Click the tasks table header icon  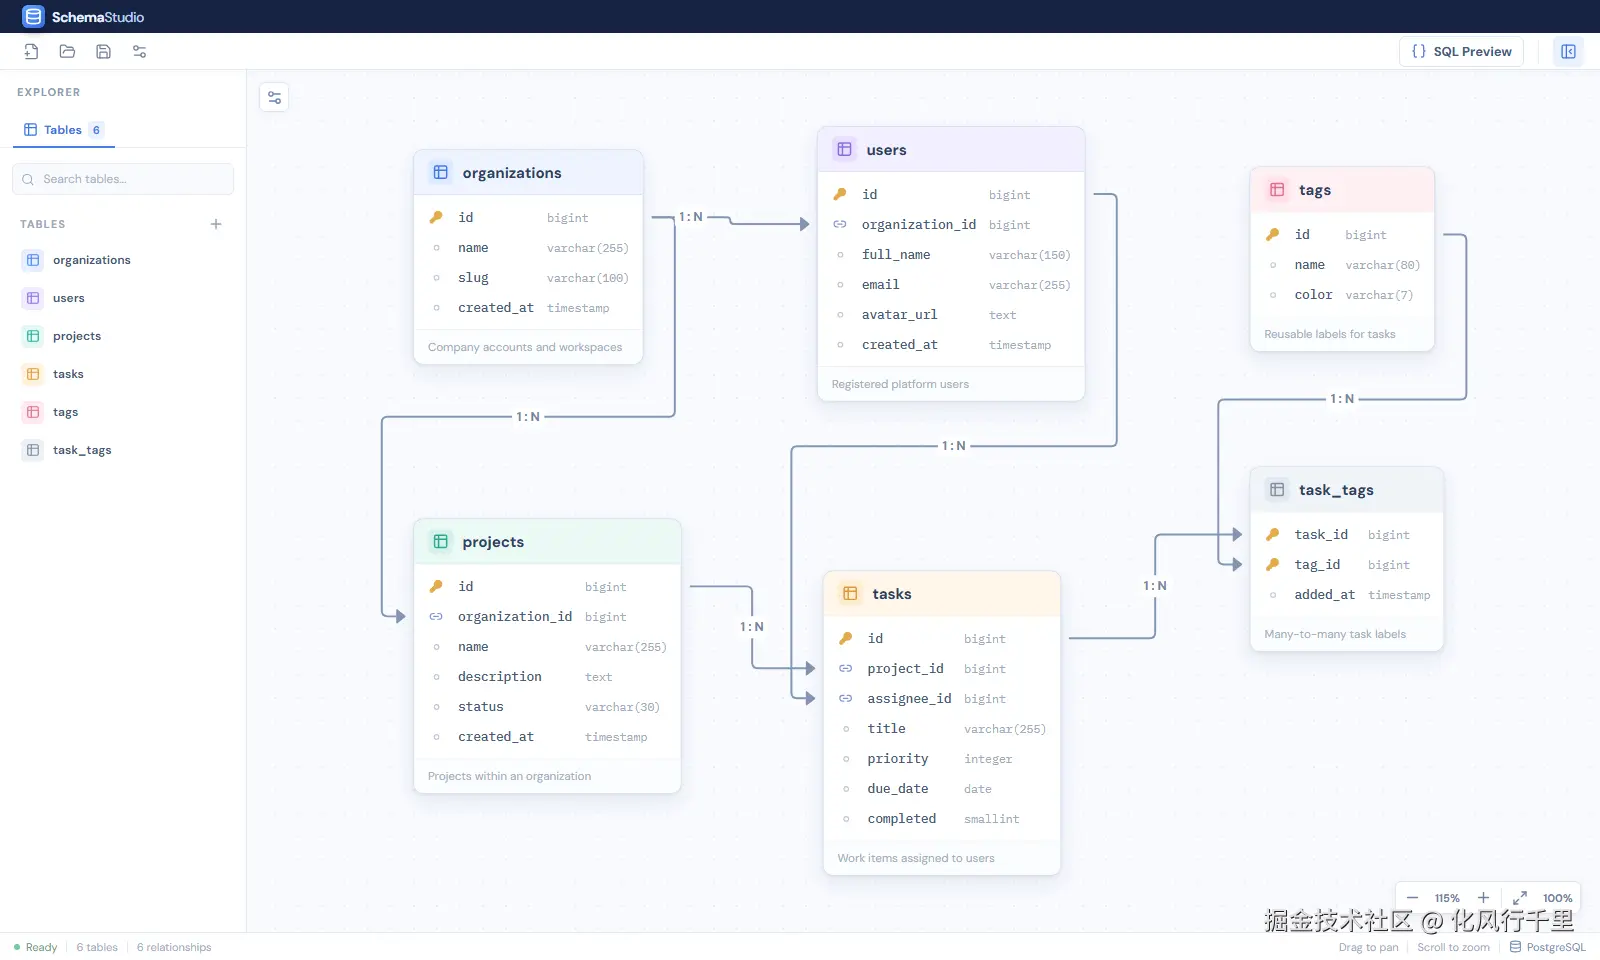(850, 593)
